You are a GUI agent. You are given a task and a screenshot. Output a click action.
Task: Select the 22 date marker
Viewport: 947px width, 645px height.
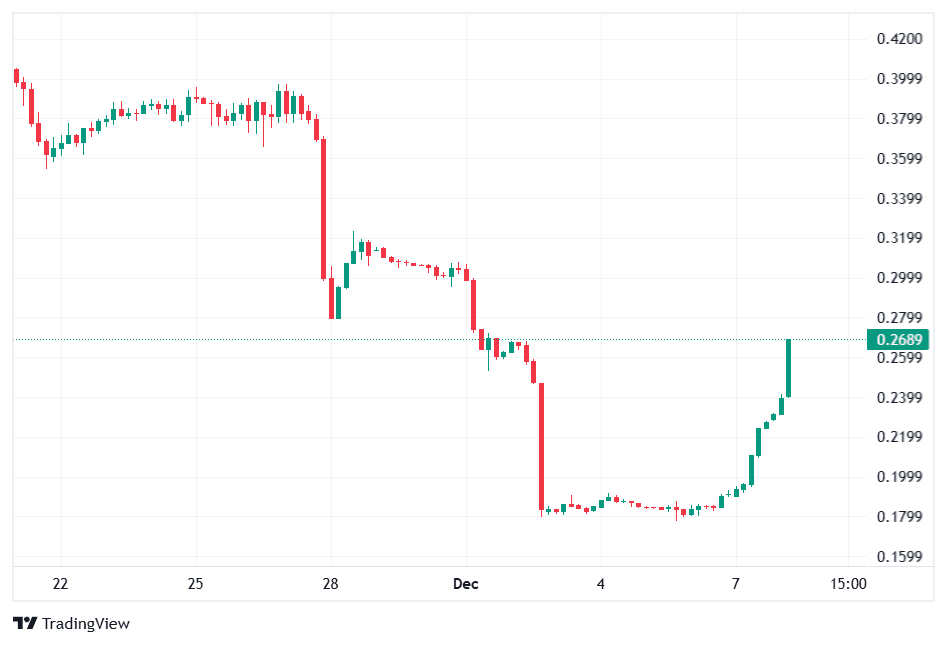pyautogui.click(x=60, y=584)
